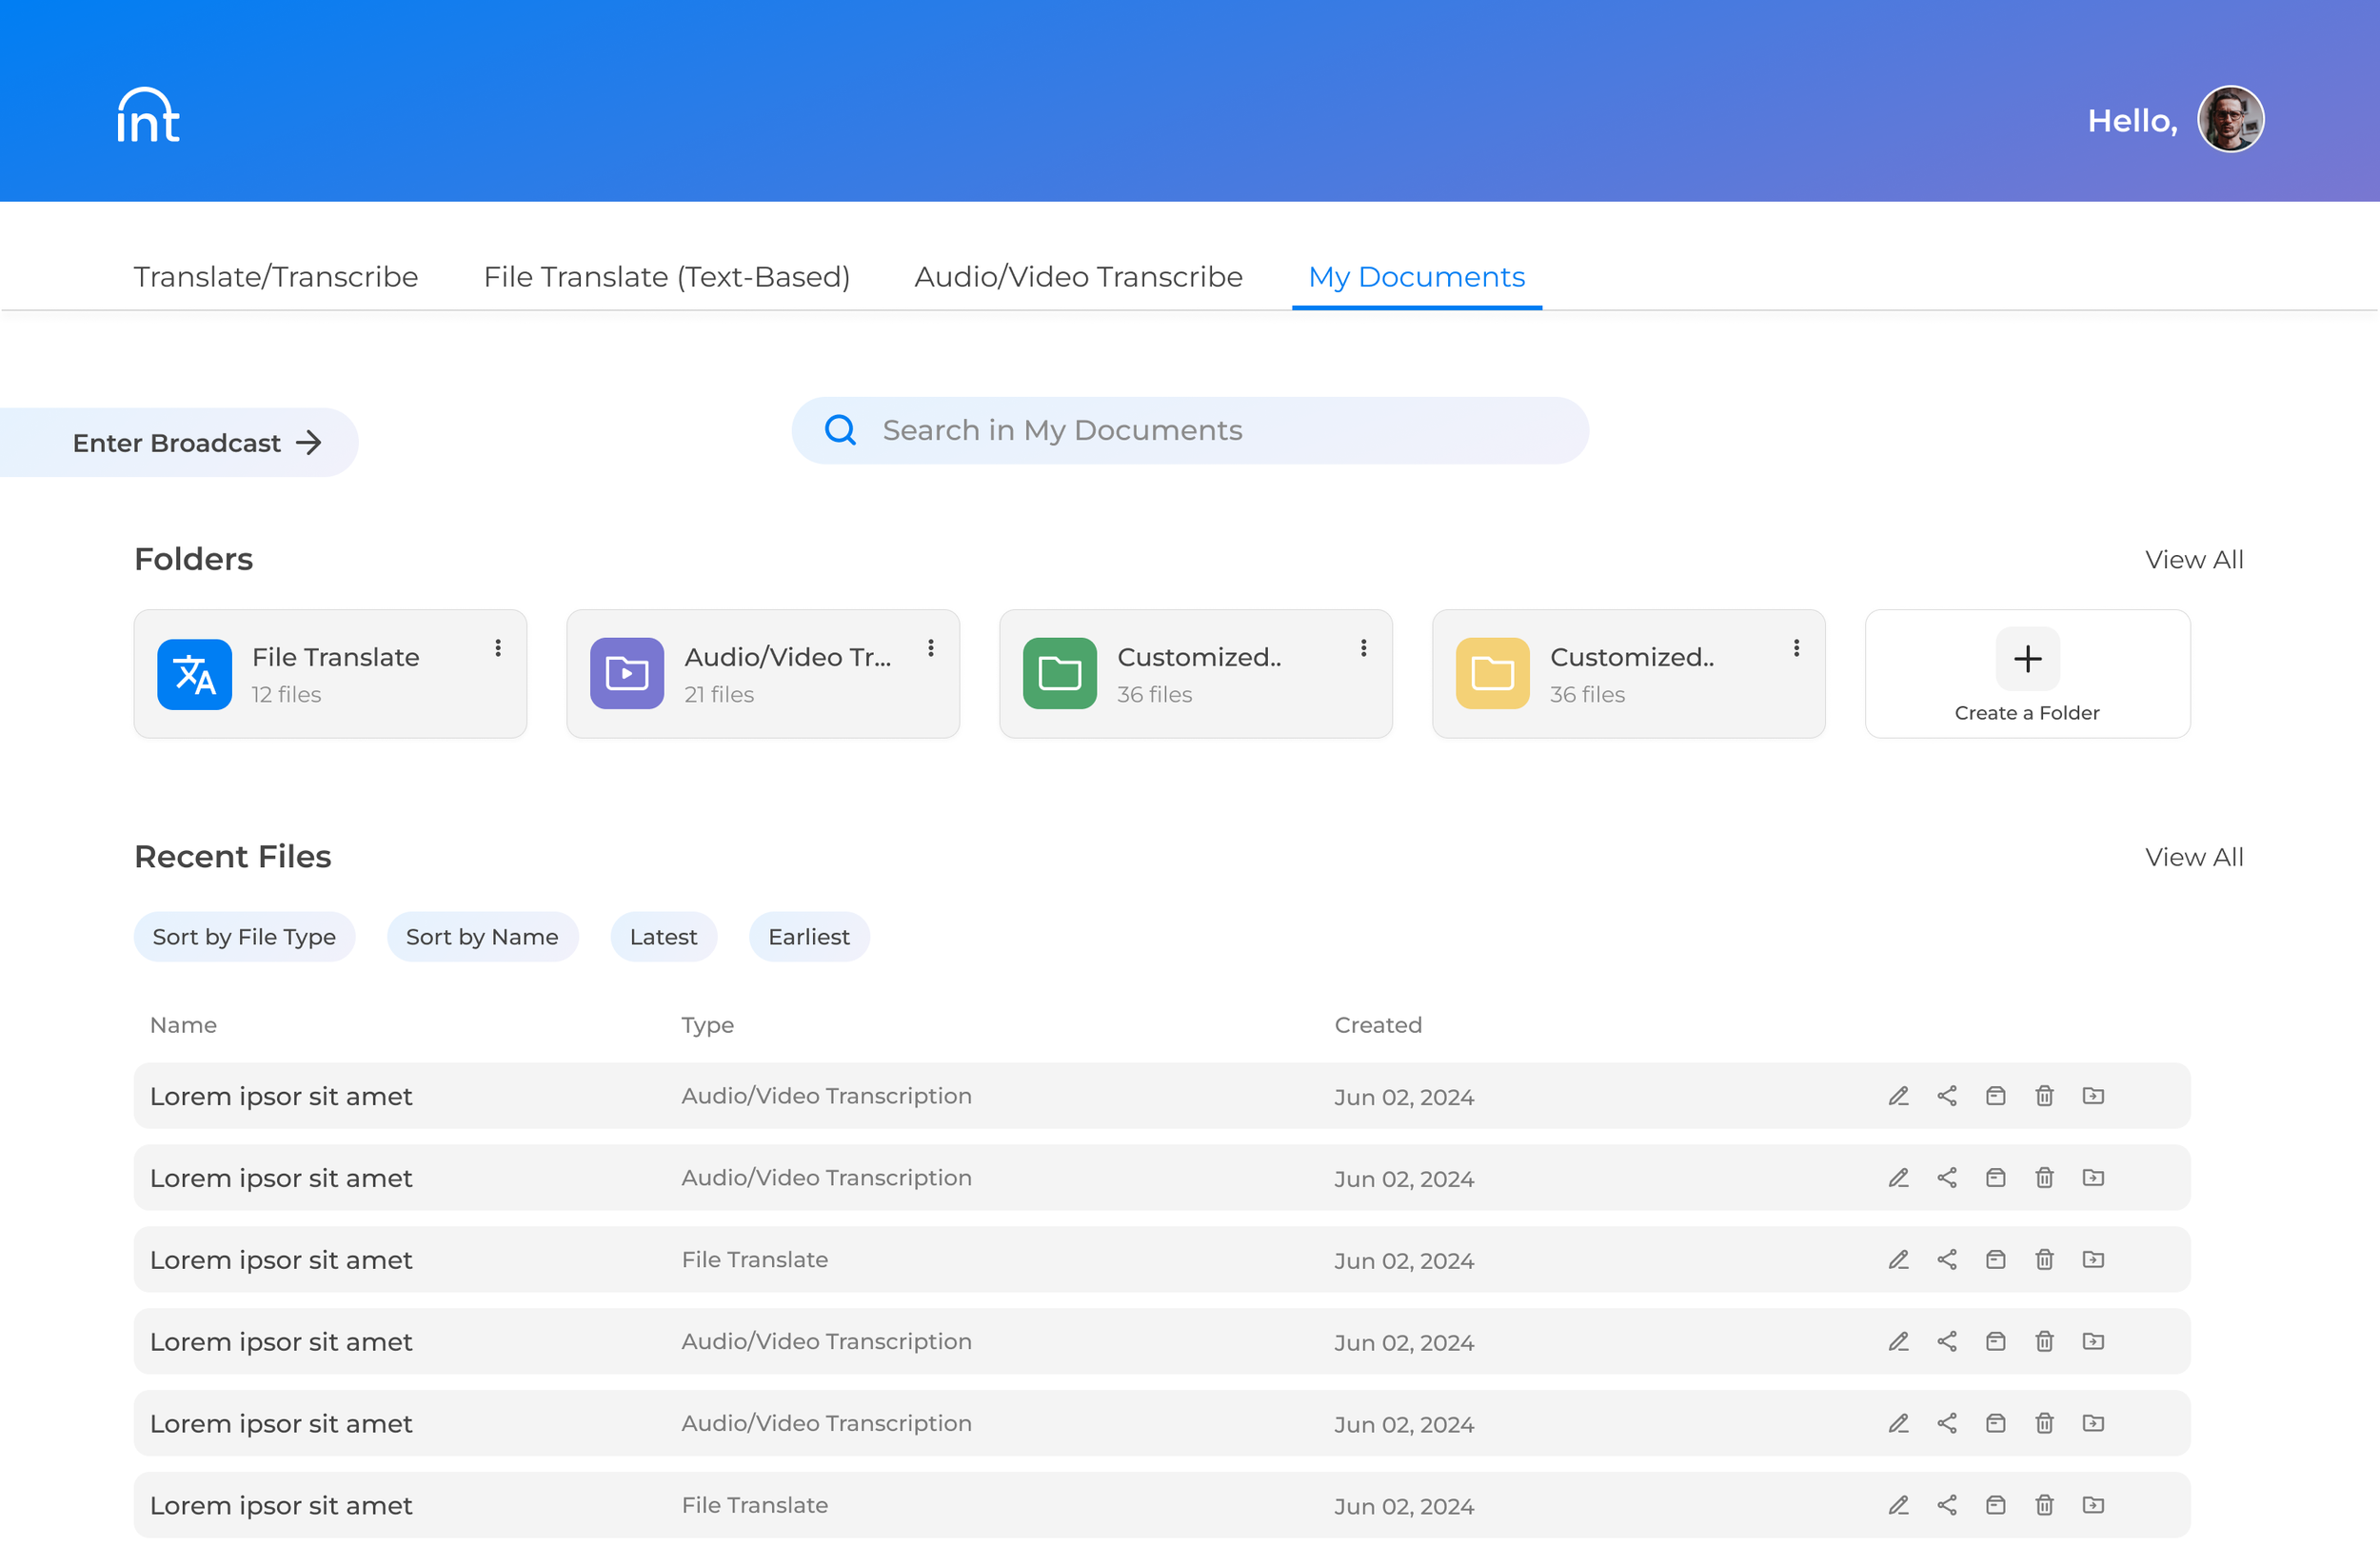Open the Audio/Video Tr... folder three-dot menu
Screen dimensions: 2380x1546
930,648
